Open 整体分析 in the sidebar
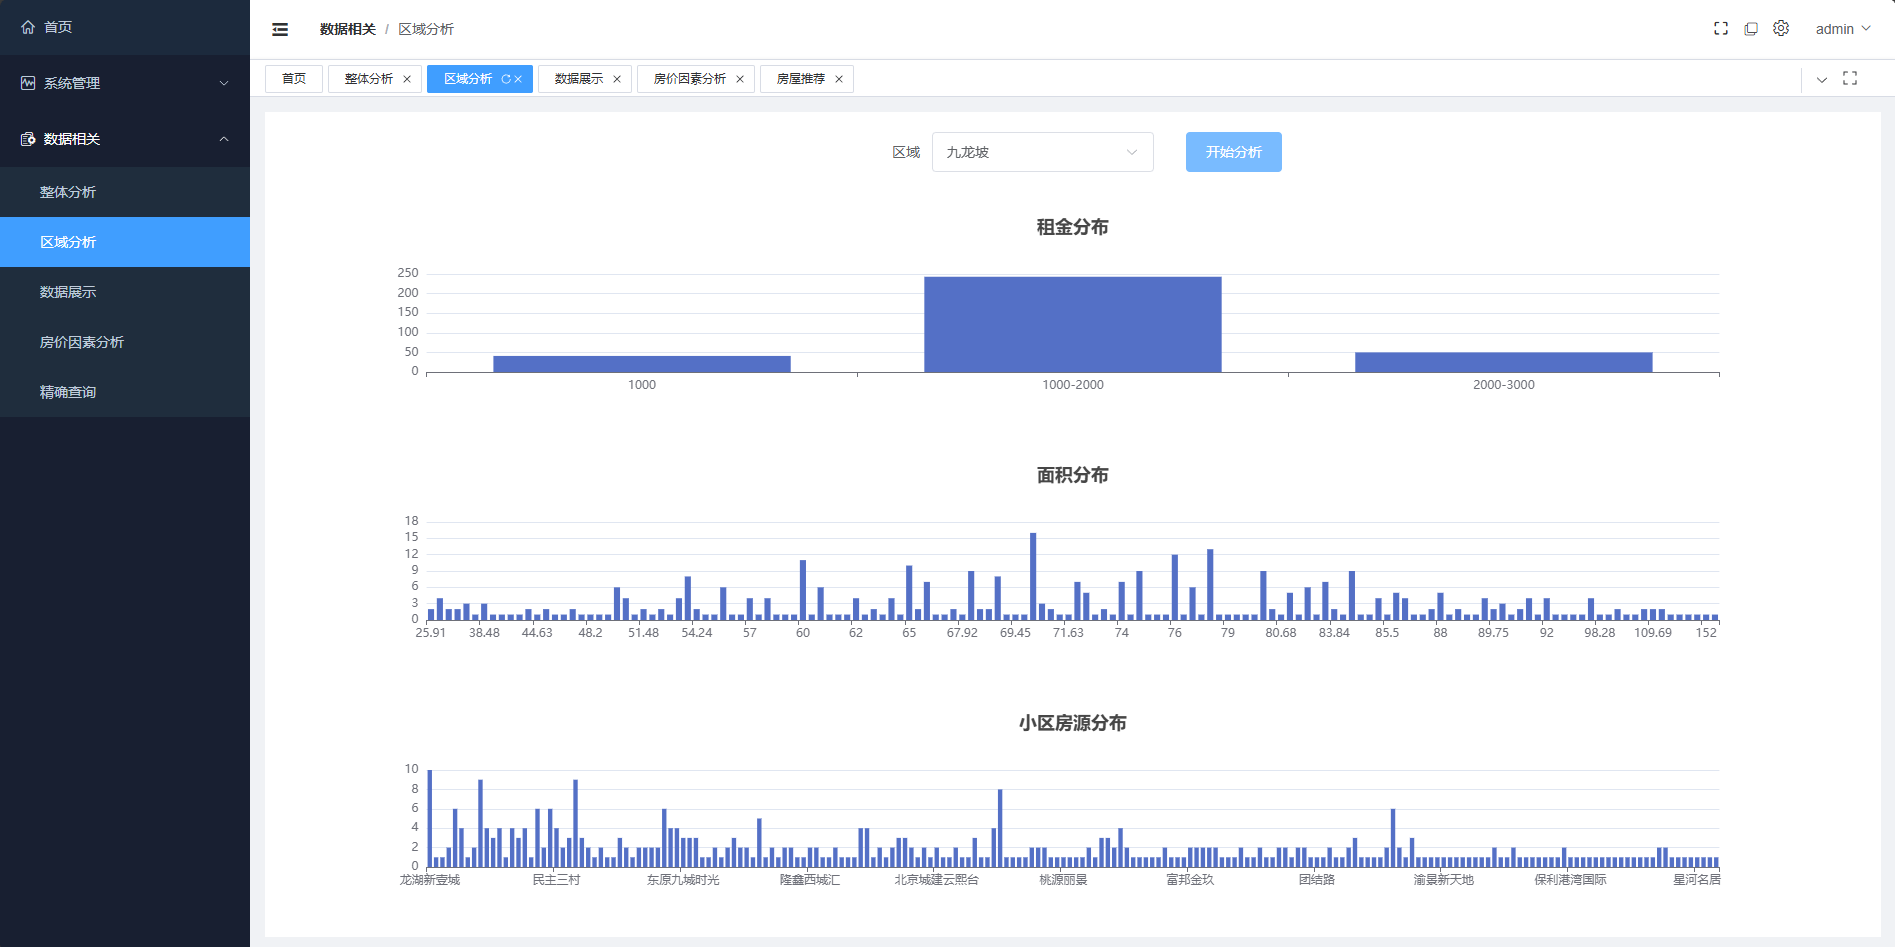 [x=125, y=192]
